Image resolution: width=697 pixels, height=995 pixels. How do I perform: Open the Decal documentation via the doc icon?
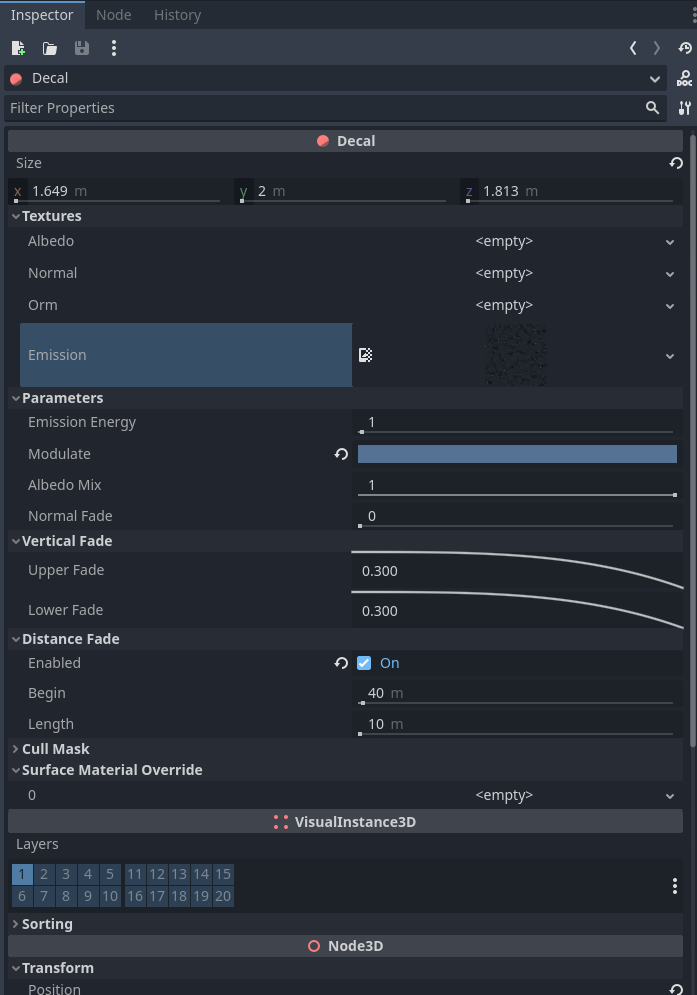point(684,78)
